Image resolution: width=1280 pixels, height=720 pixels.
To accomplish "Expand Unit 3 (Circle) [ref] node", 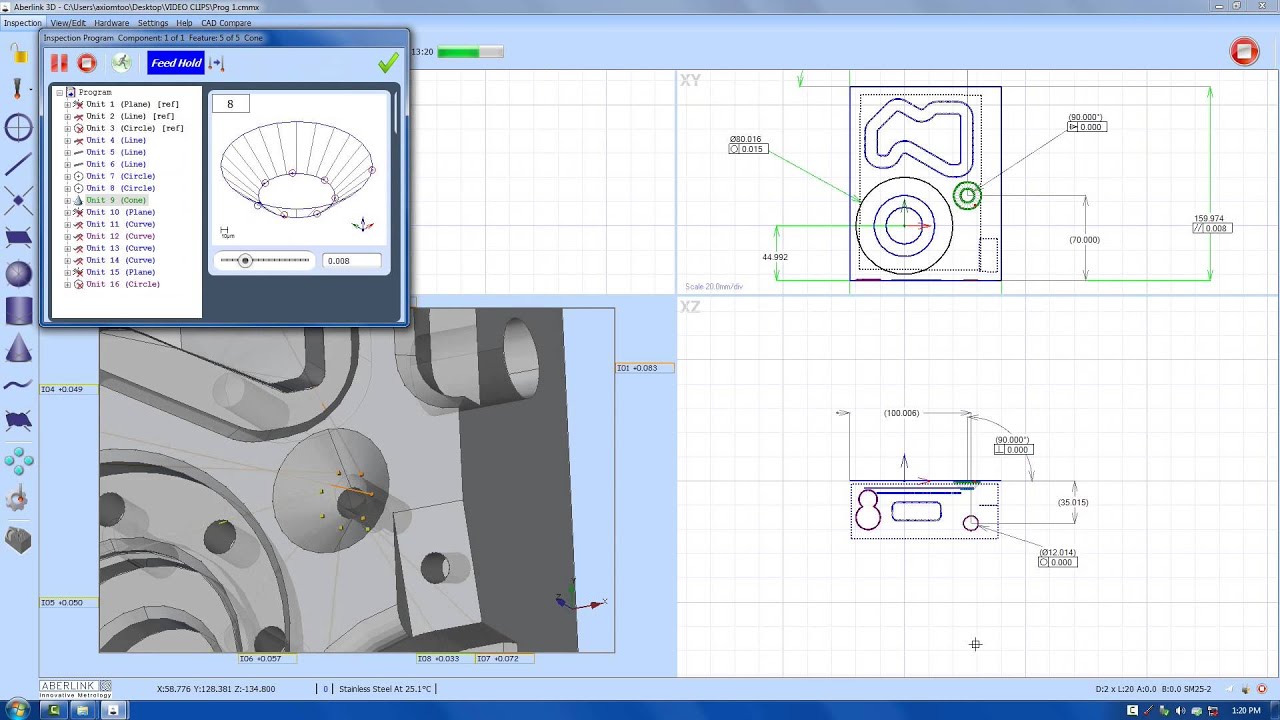I will pos(68,128).
